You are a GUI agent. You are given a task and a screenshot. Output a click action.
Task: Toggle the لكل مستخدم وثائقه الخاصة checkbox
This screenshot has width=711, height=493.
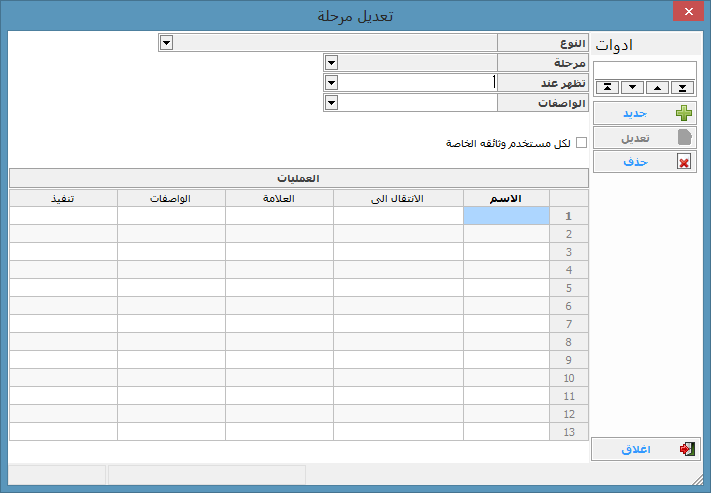tap(582, 143)
